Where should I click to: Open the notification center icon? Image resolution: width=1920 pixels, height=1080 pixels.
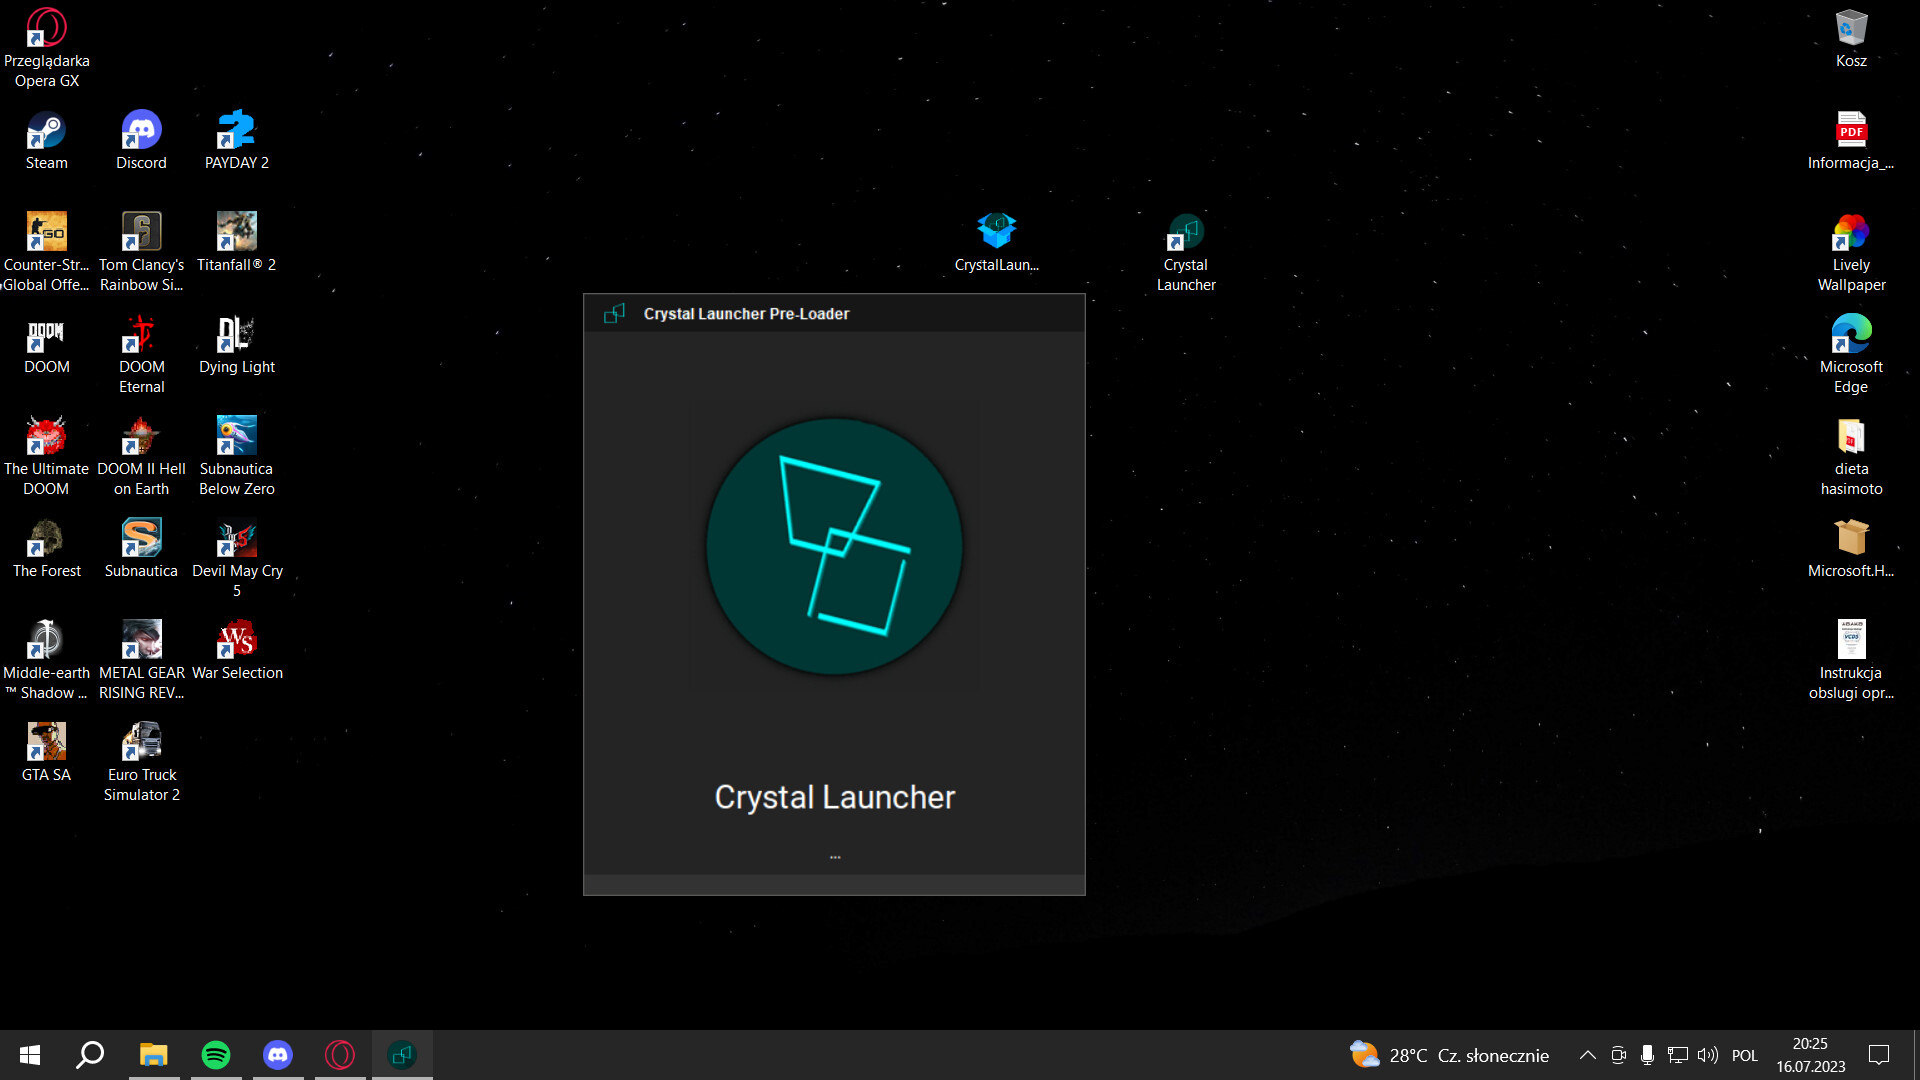(x=1879, y=1055)
